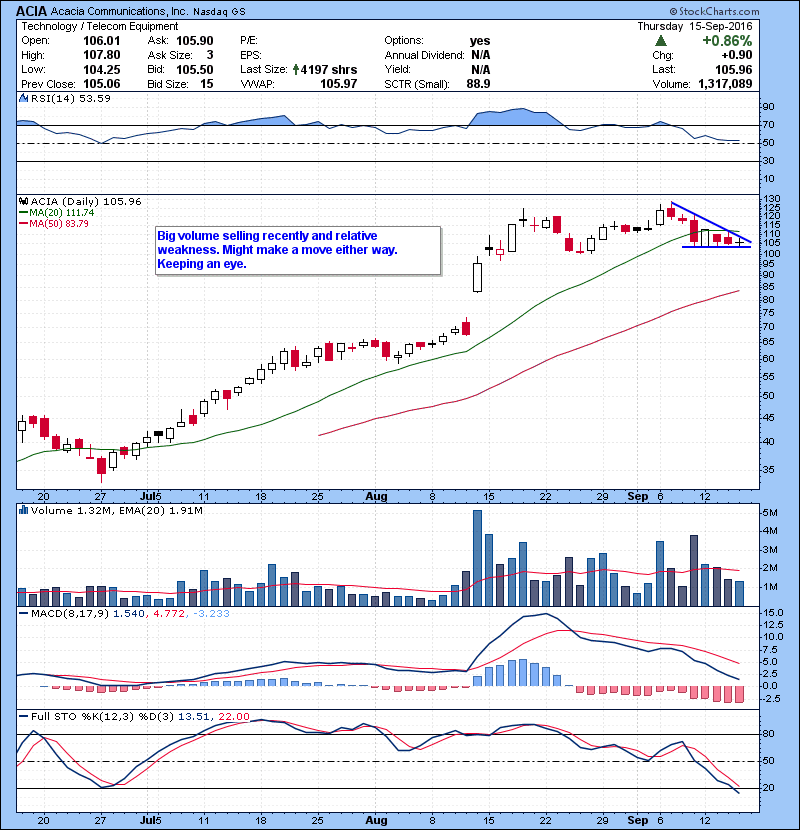Viewport: 800px width, 830px height.
Task: Click the green up triangle above Chg
Action: coord(660,41)
